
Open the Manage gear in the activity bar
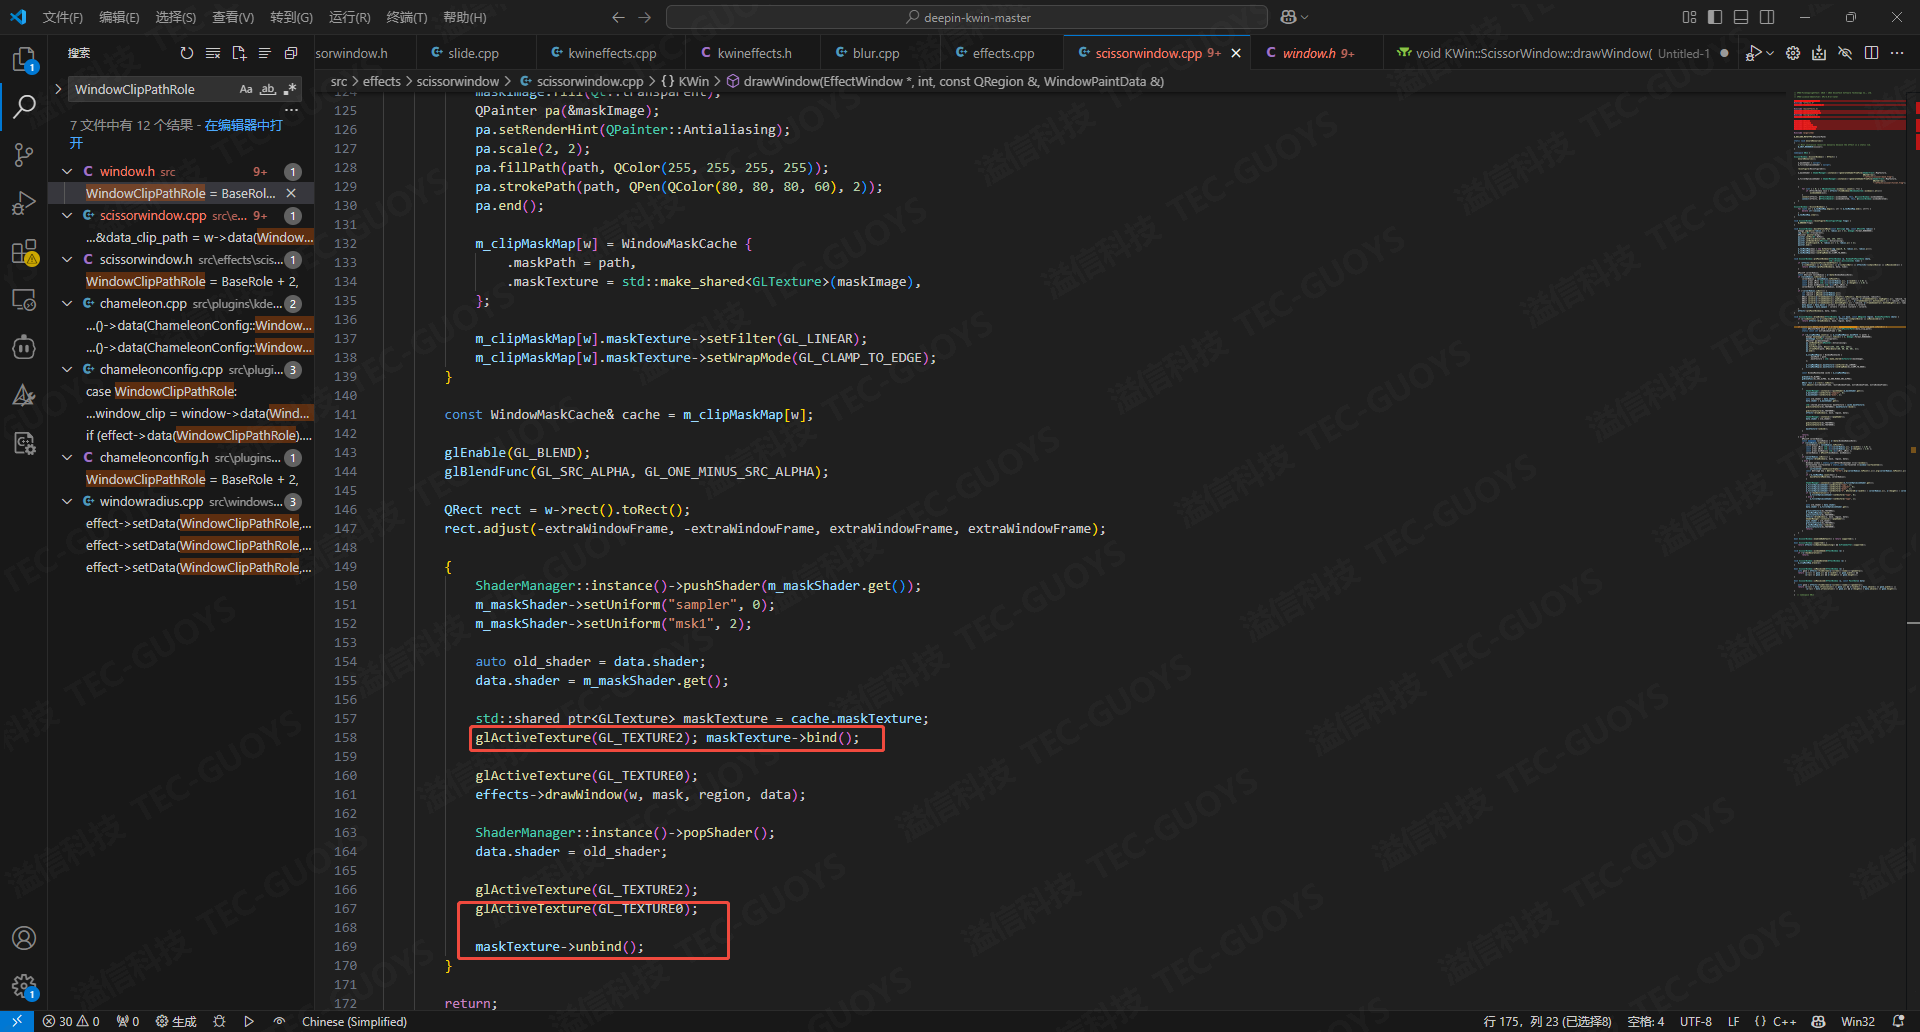click(x=24, y=987)
